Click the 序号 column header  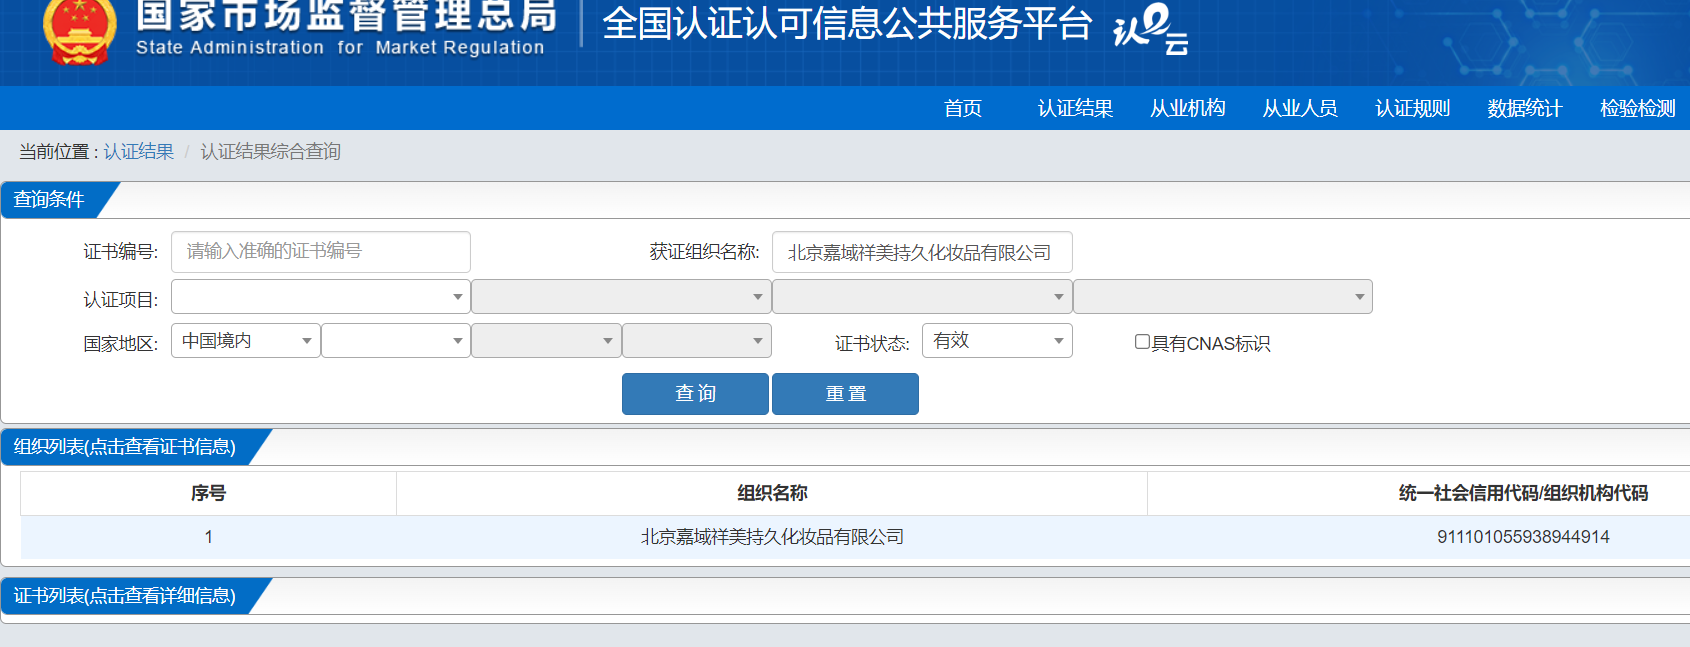208,493
